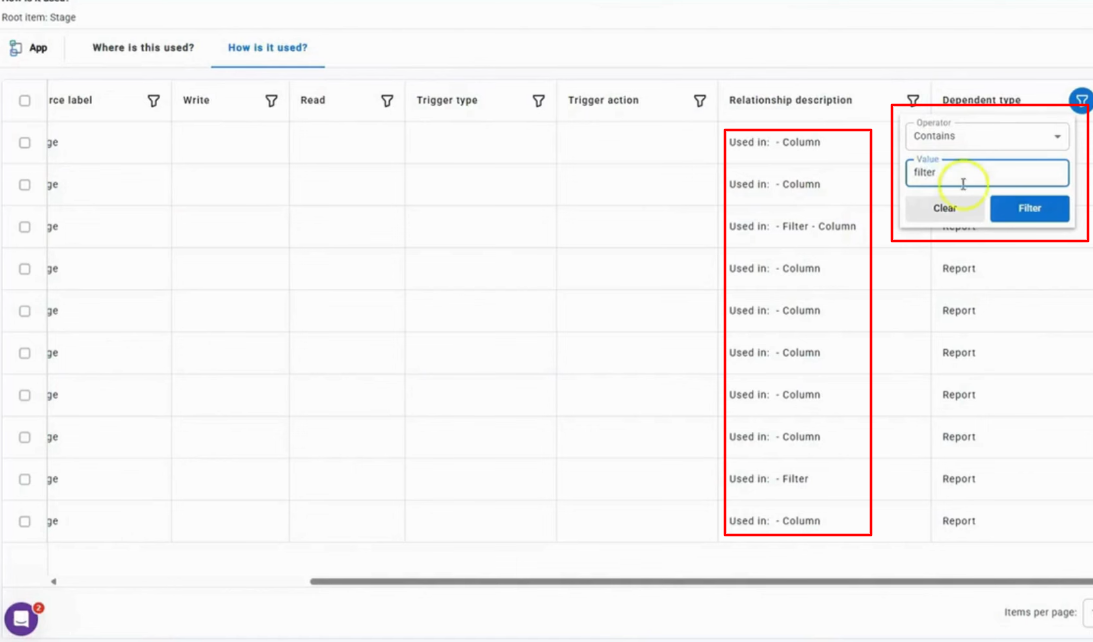The height and width of the screenshot is (642, 1093).
Task: Click active Dependent type filter icon
Action: (x=1081, y=100)
